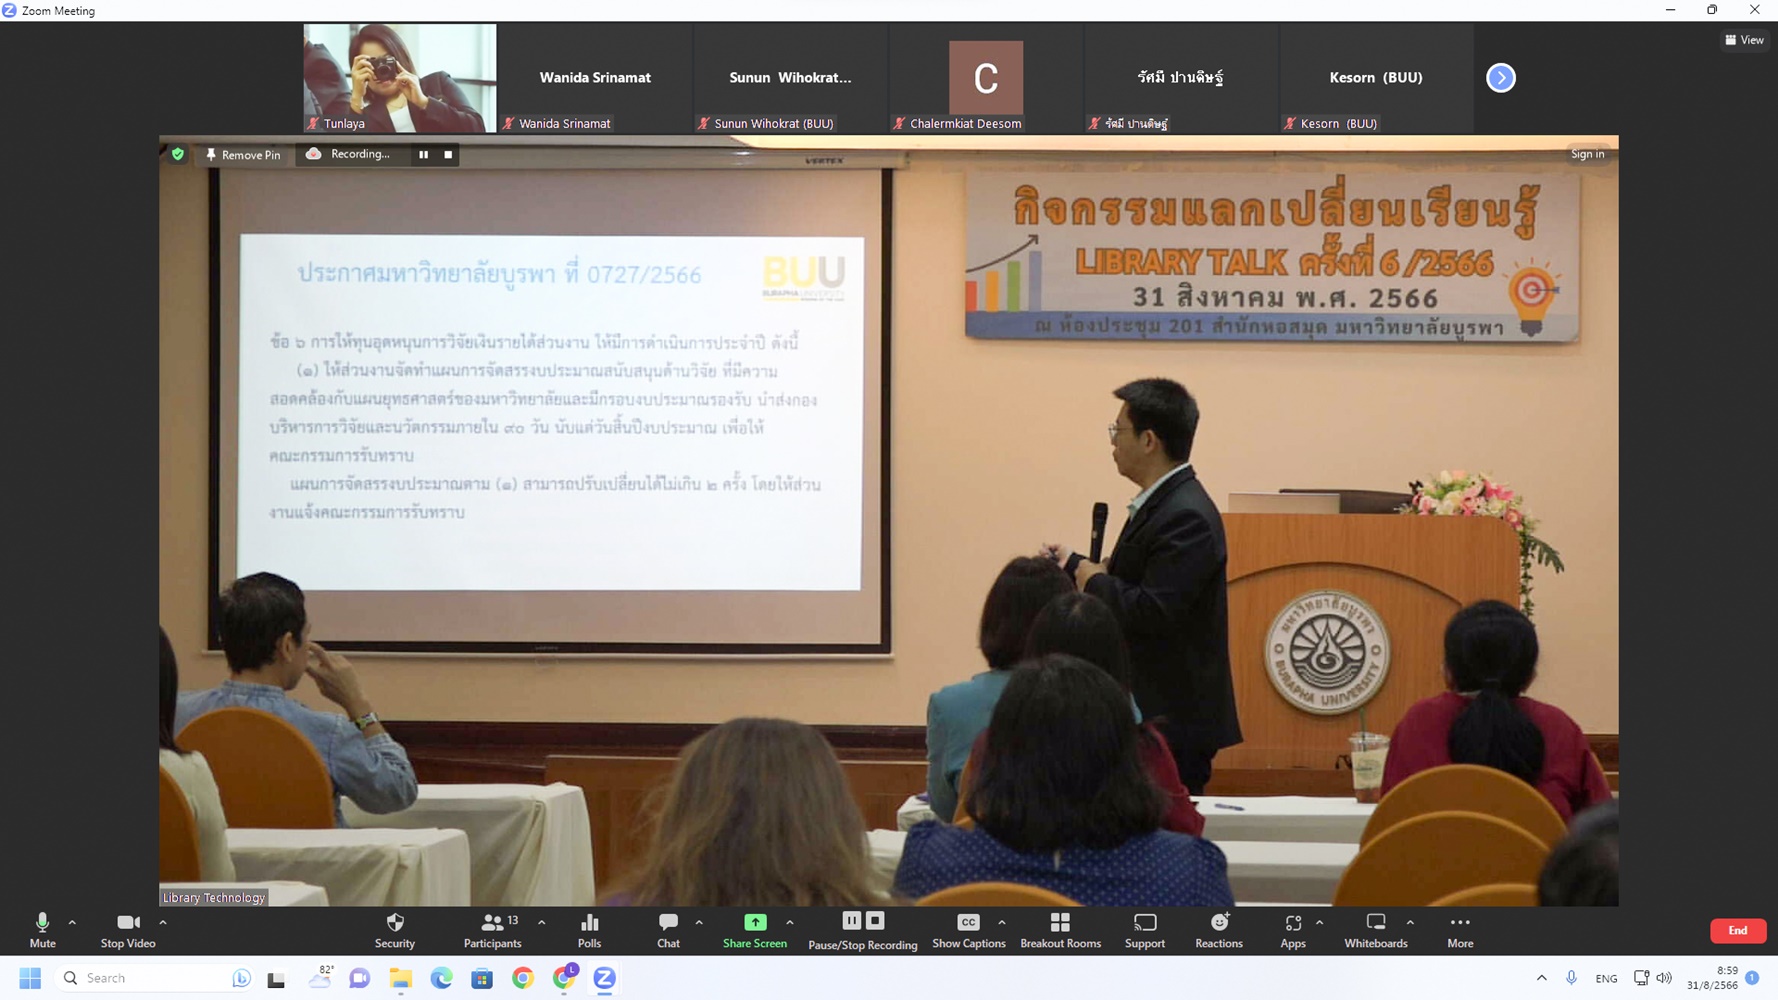The height and width of the screenshot is (1000, 1778).
Task: Open the Security shield options
Action: point(394,929)
